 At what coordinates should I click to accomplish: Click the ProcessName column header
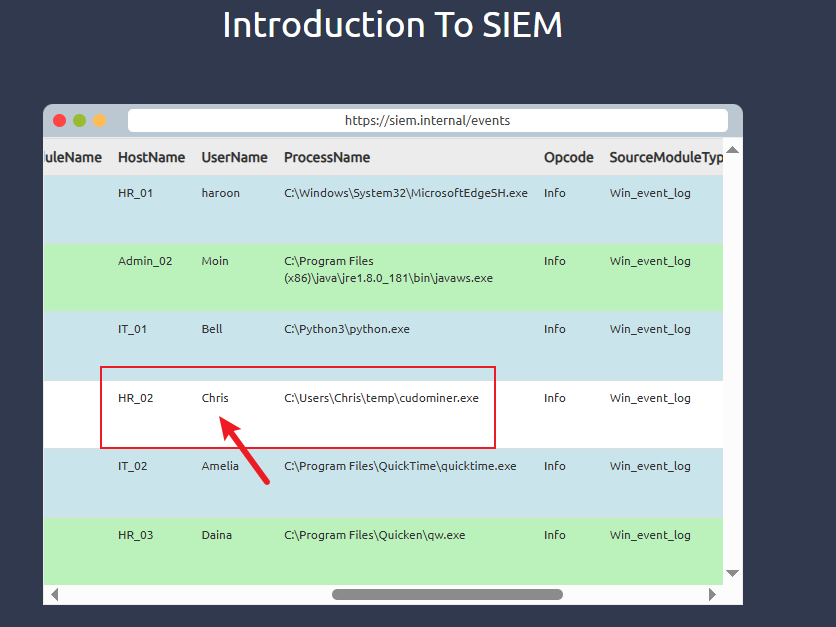(327, 157)
